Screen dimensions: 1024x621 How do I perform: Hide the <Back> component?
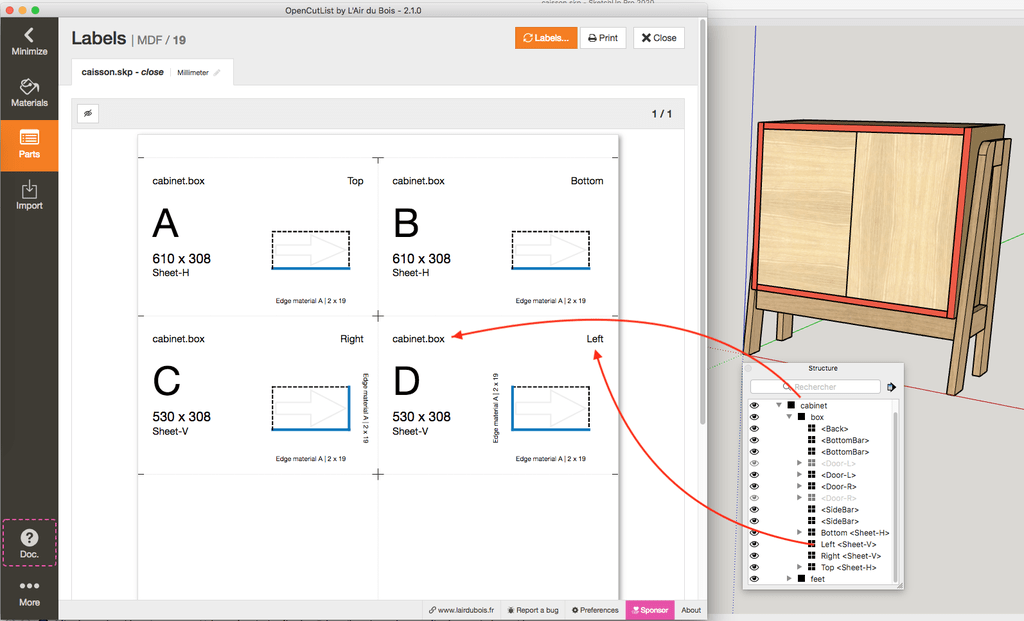[754, 429]
